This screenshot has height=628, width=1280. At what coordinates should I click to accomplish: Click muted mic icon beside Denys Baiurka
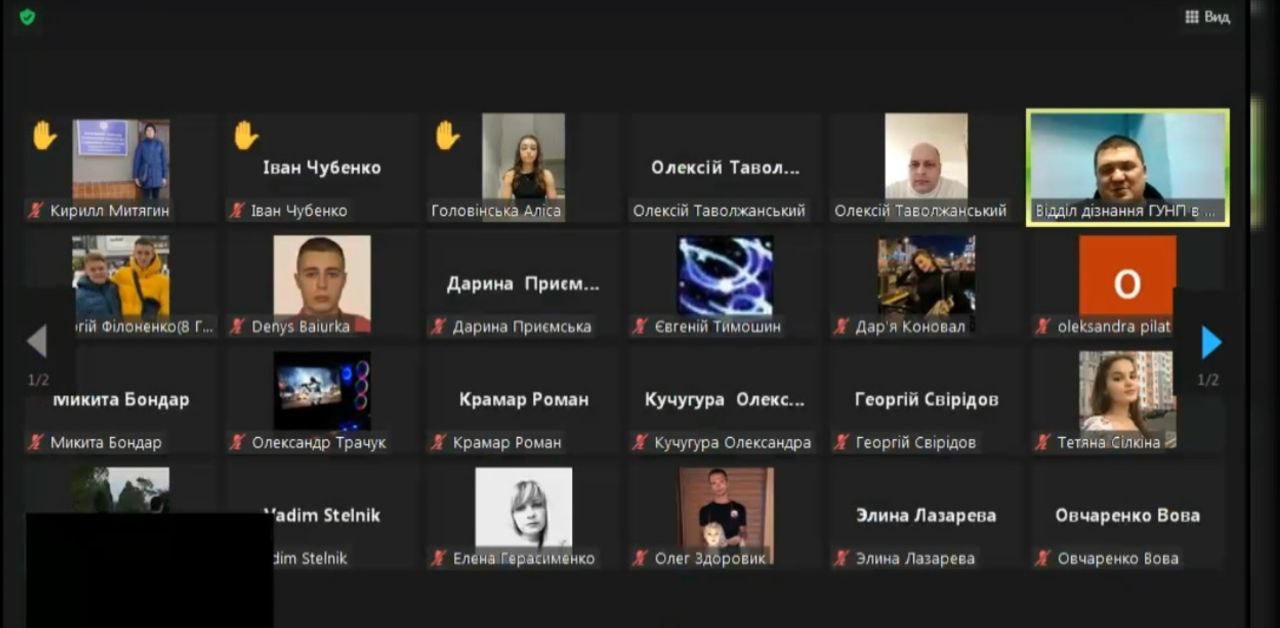coord(238,326)
